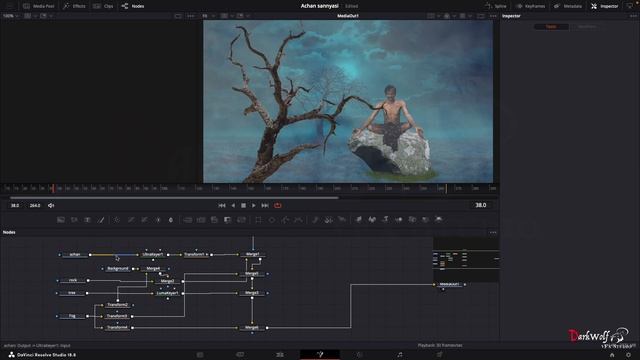Screen dimensions: 640x360
Task: Switch to the Fairlight page
Action: coord(400,355)
